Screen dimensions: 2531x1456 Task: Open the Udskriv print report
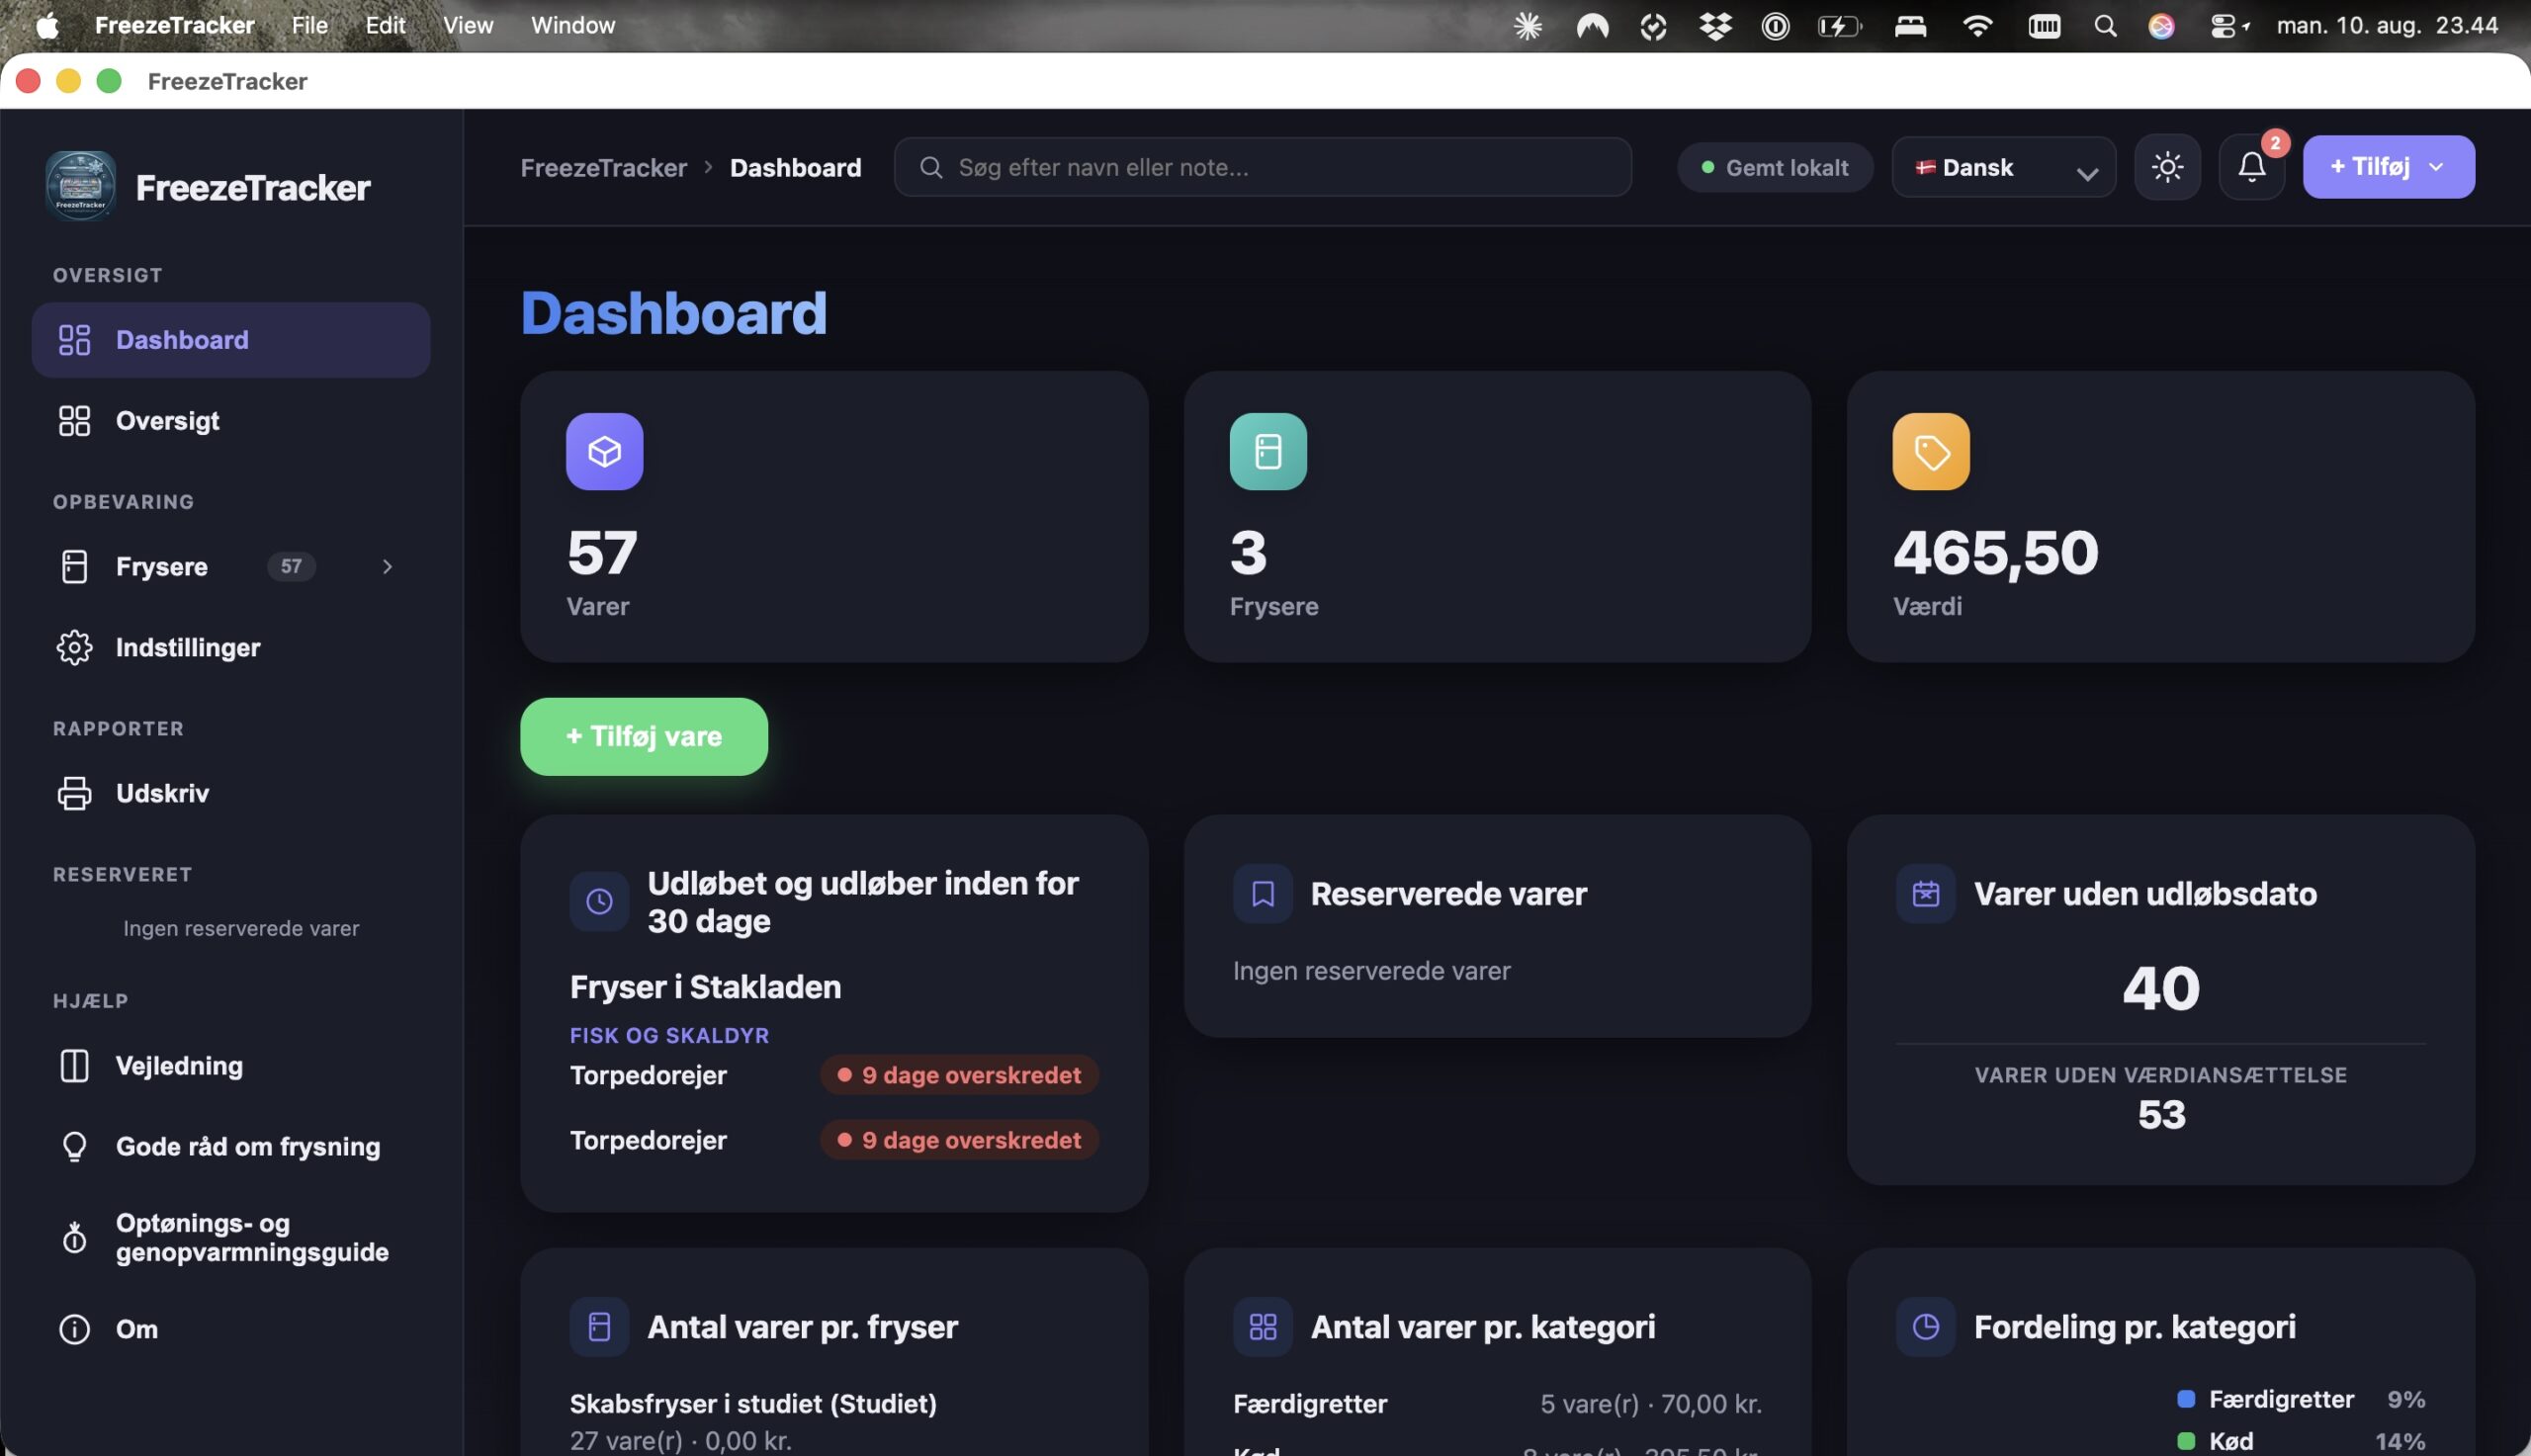(231, 794)
